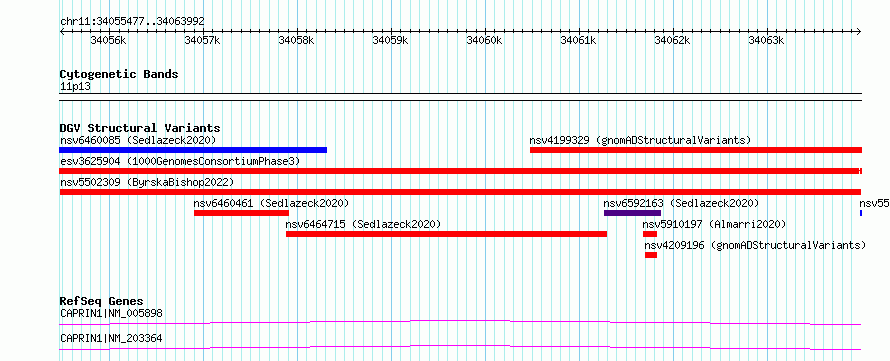890x361 pixels.
Task: Click the chr11:34055477..34063992 coordinate label
Action: (x=132, y=22)
